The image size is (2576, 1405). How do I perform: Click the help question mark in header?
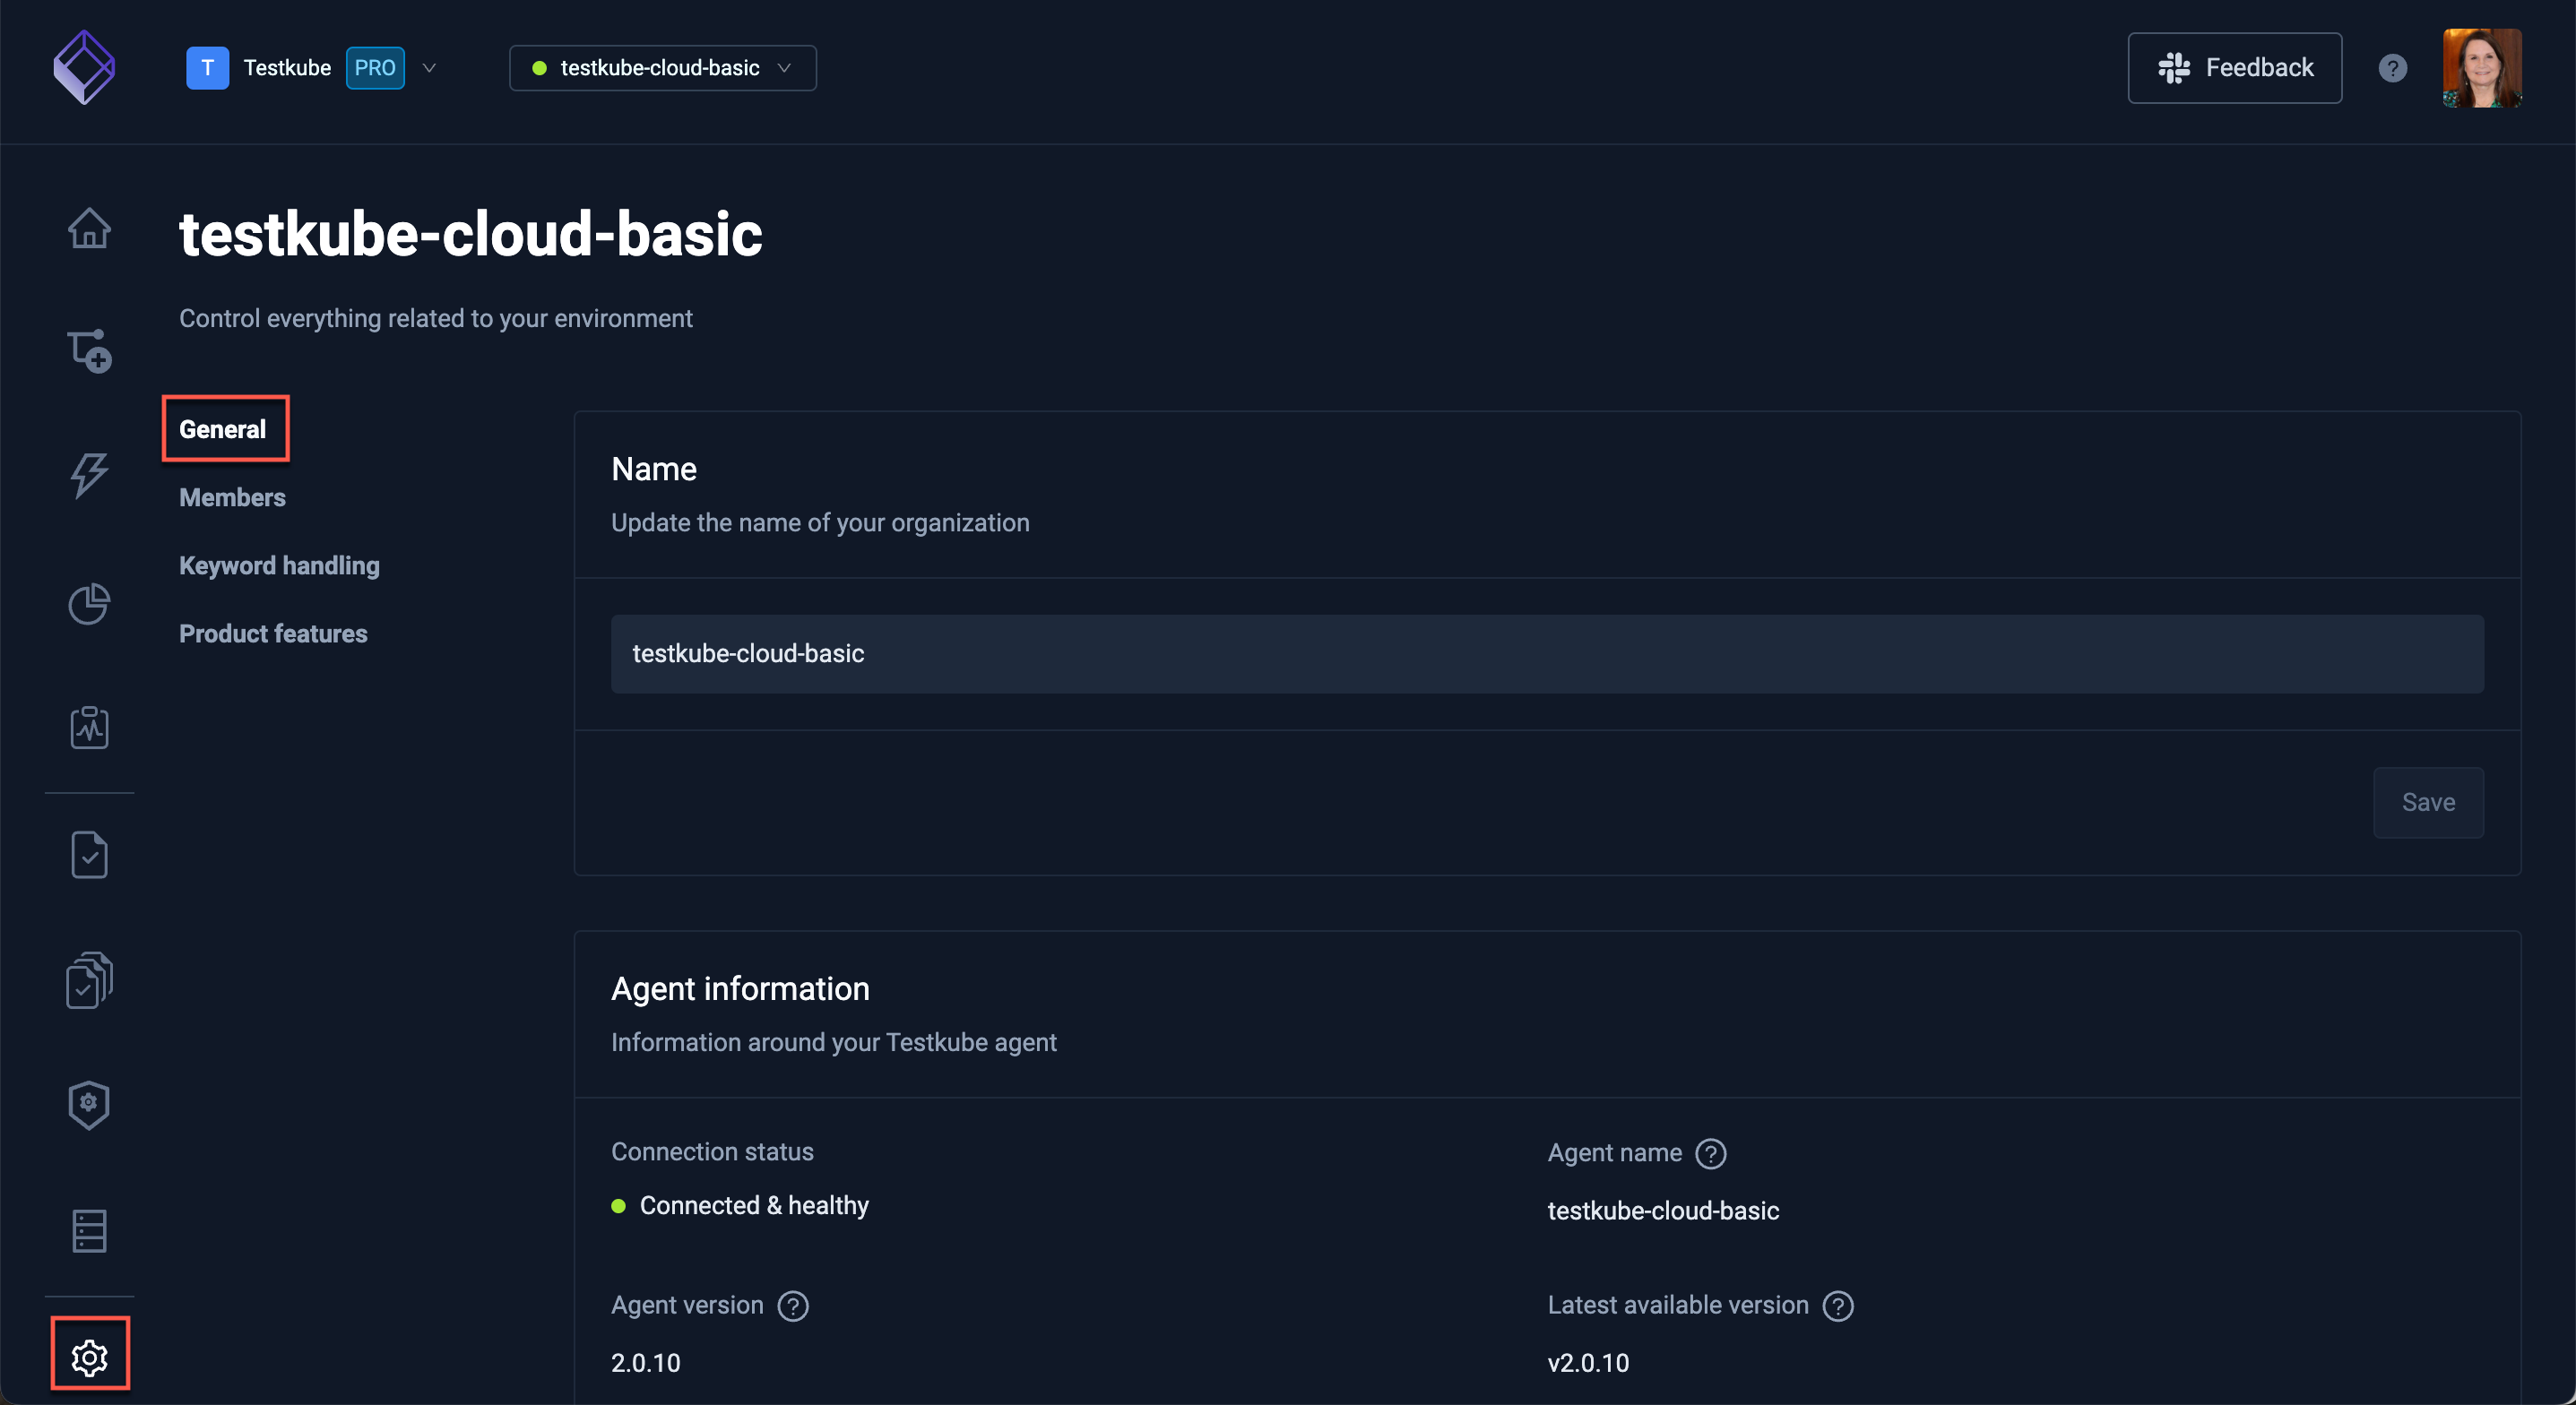tap(2392, 68)
